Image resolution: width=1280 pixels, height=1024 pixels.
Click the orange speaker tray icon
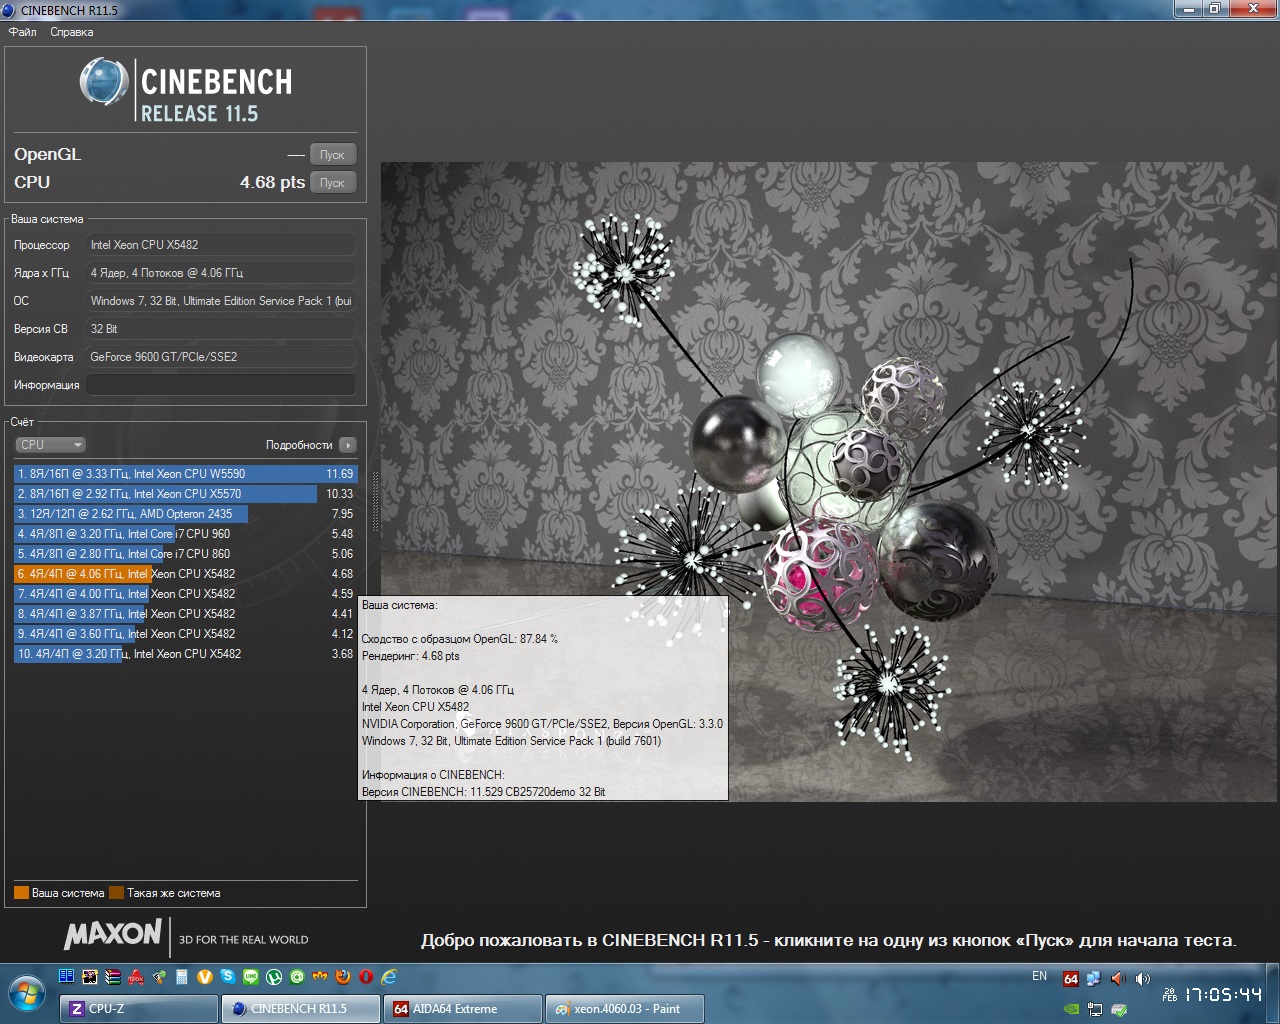[x=1118, y=979]
